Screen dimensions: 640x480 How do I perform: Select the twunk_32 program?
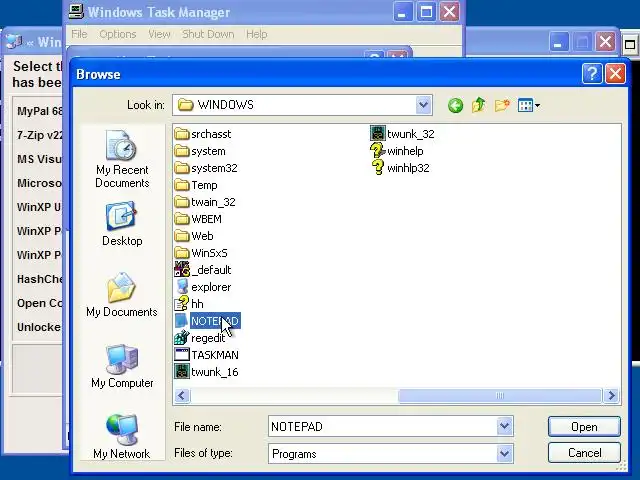(x=402, y=134)
